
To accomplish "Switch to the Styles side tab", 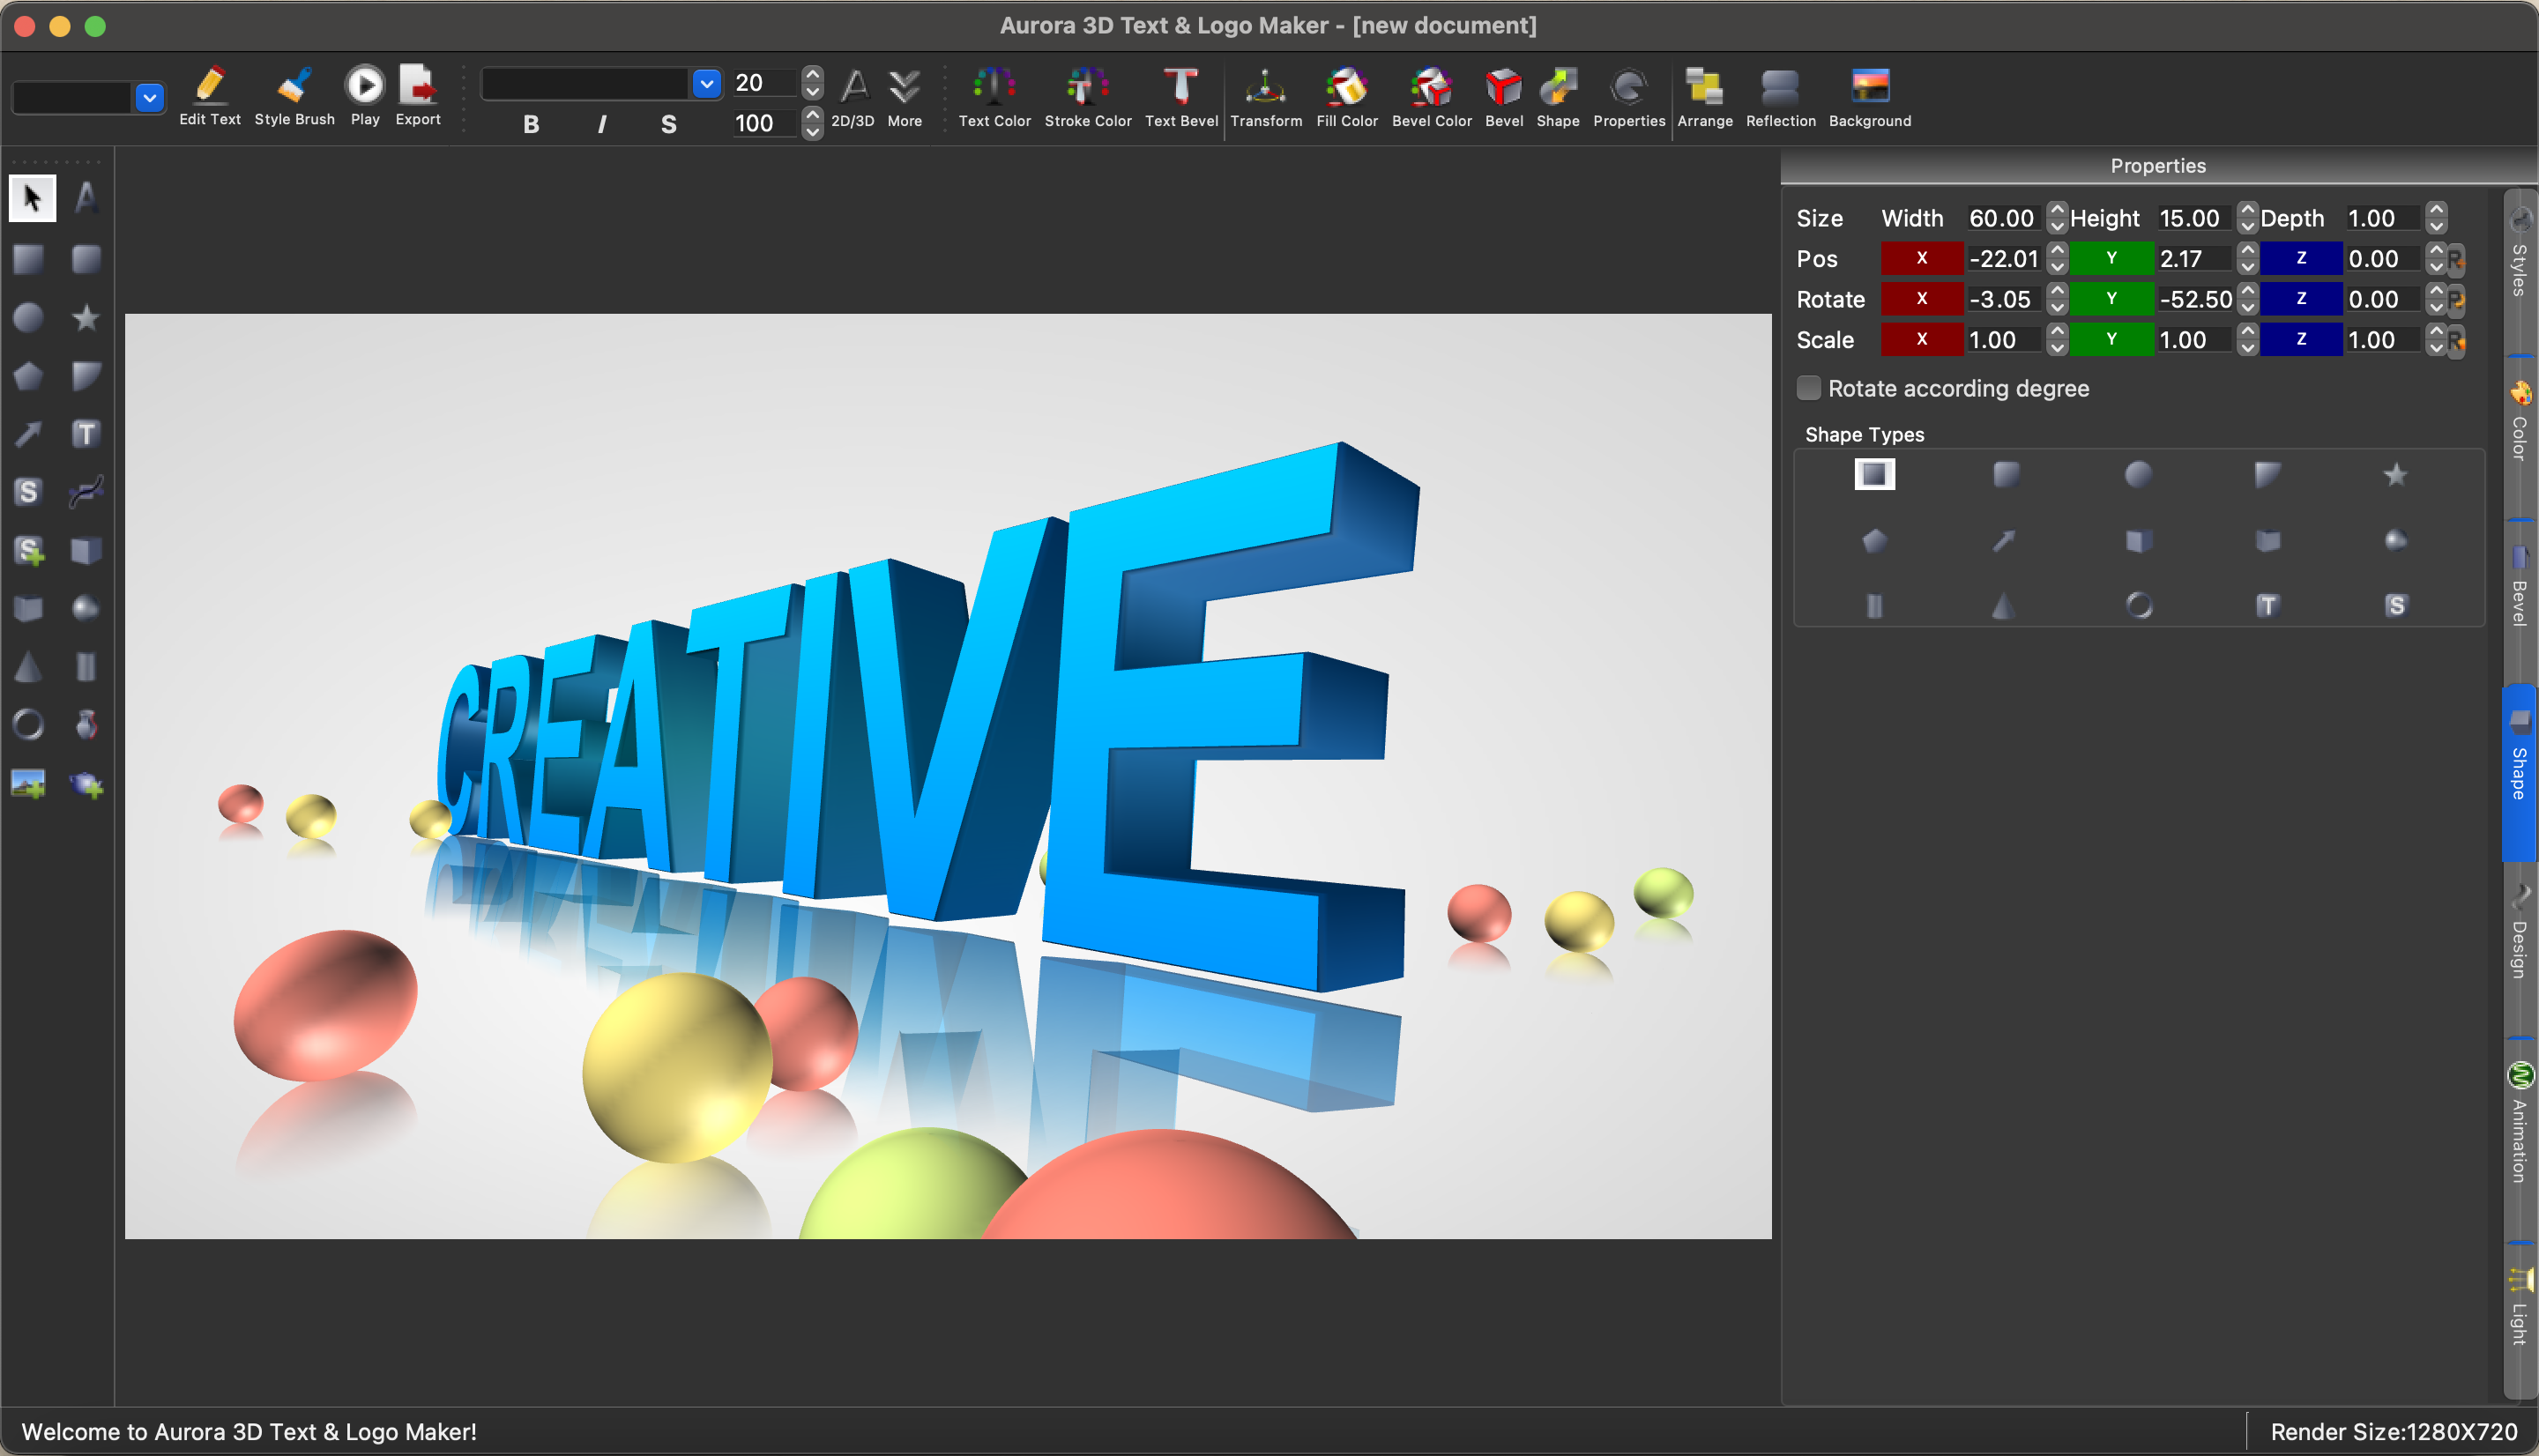I will [x=2520, y=254].
